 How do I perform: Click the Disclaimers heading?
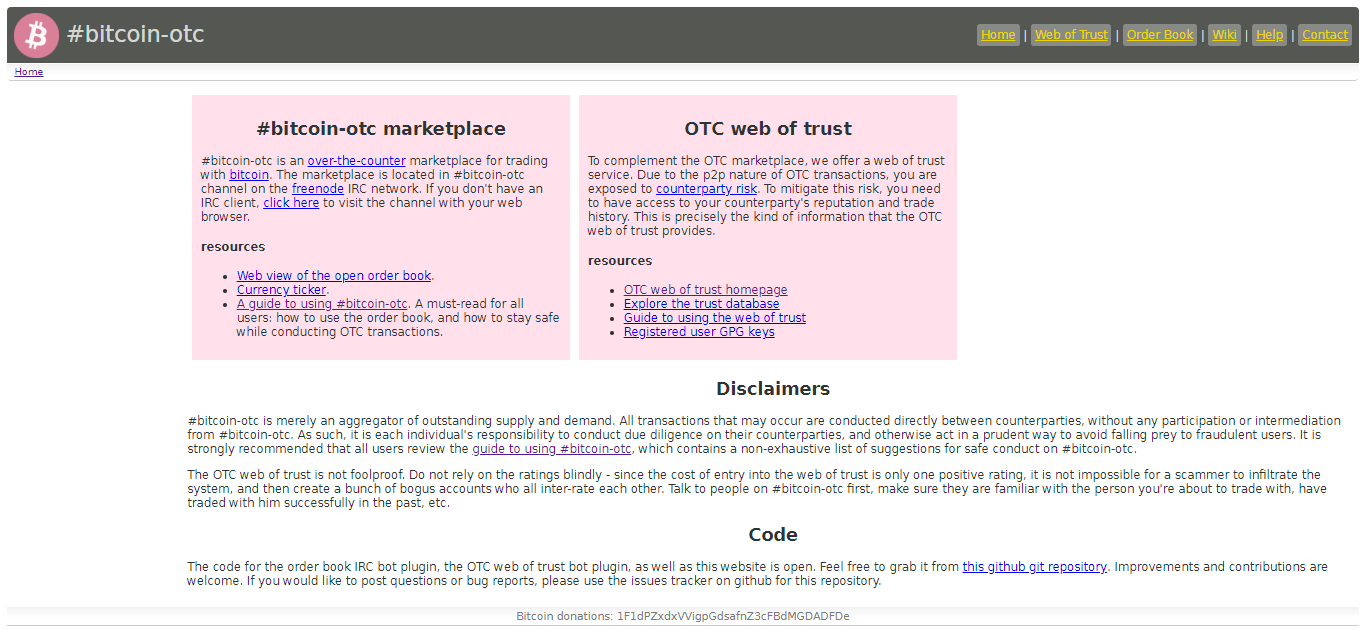point(773,389)
